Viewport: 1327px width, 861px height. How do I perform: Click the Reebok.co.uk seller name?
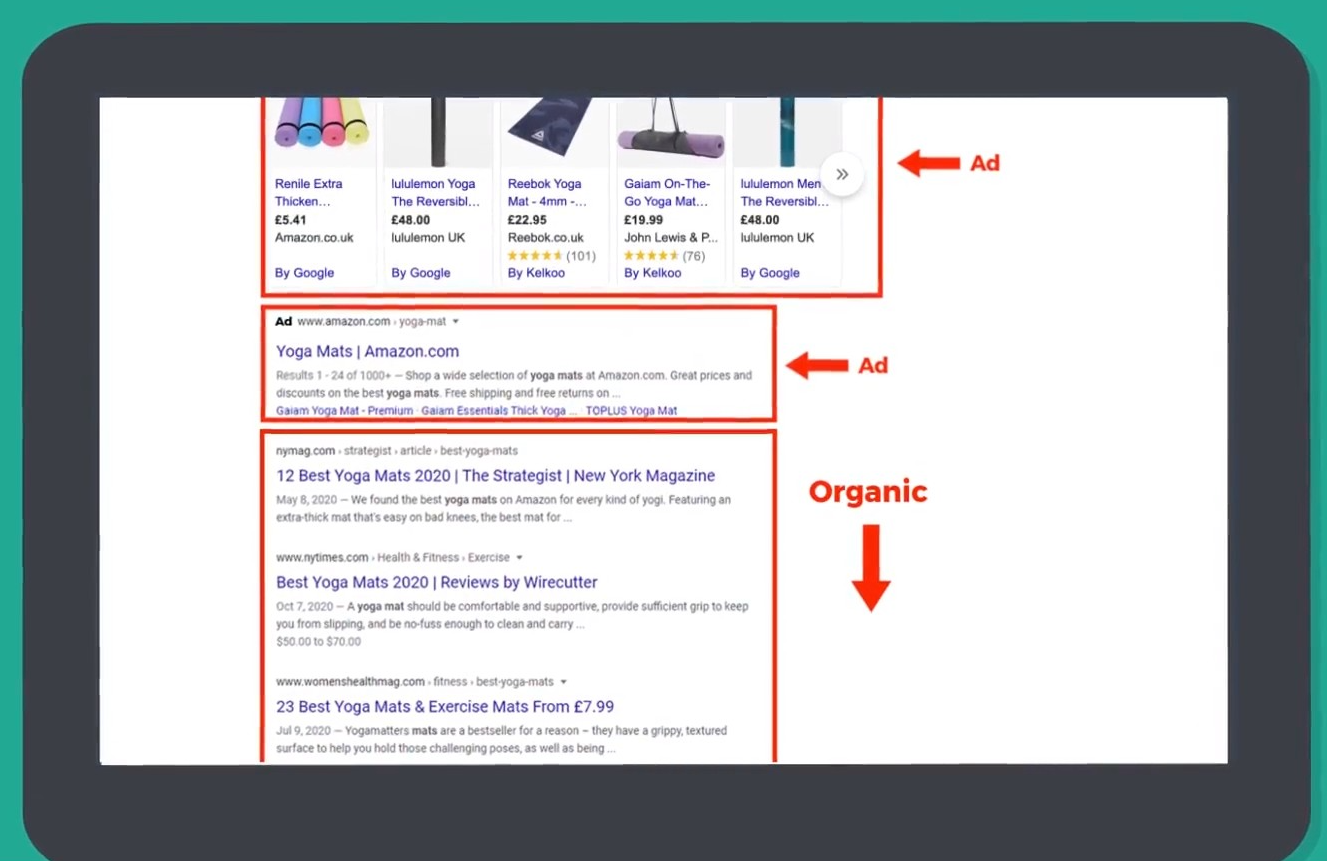click(x=546, y=238)
